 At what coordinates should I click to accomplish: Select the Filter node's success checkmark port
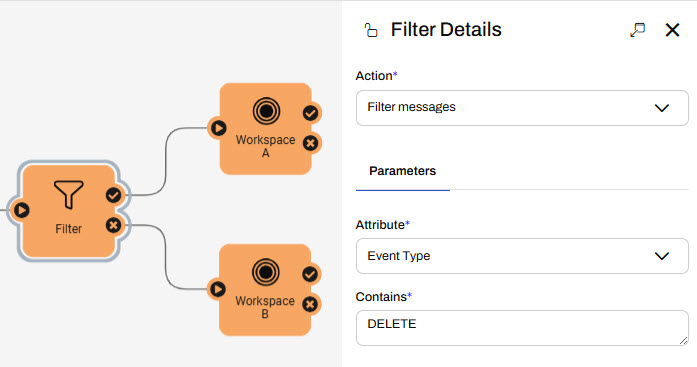pyautogui.click(x=114, y=195)
